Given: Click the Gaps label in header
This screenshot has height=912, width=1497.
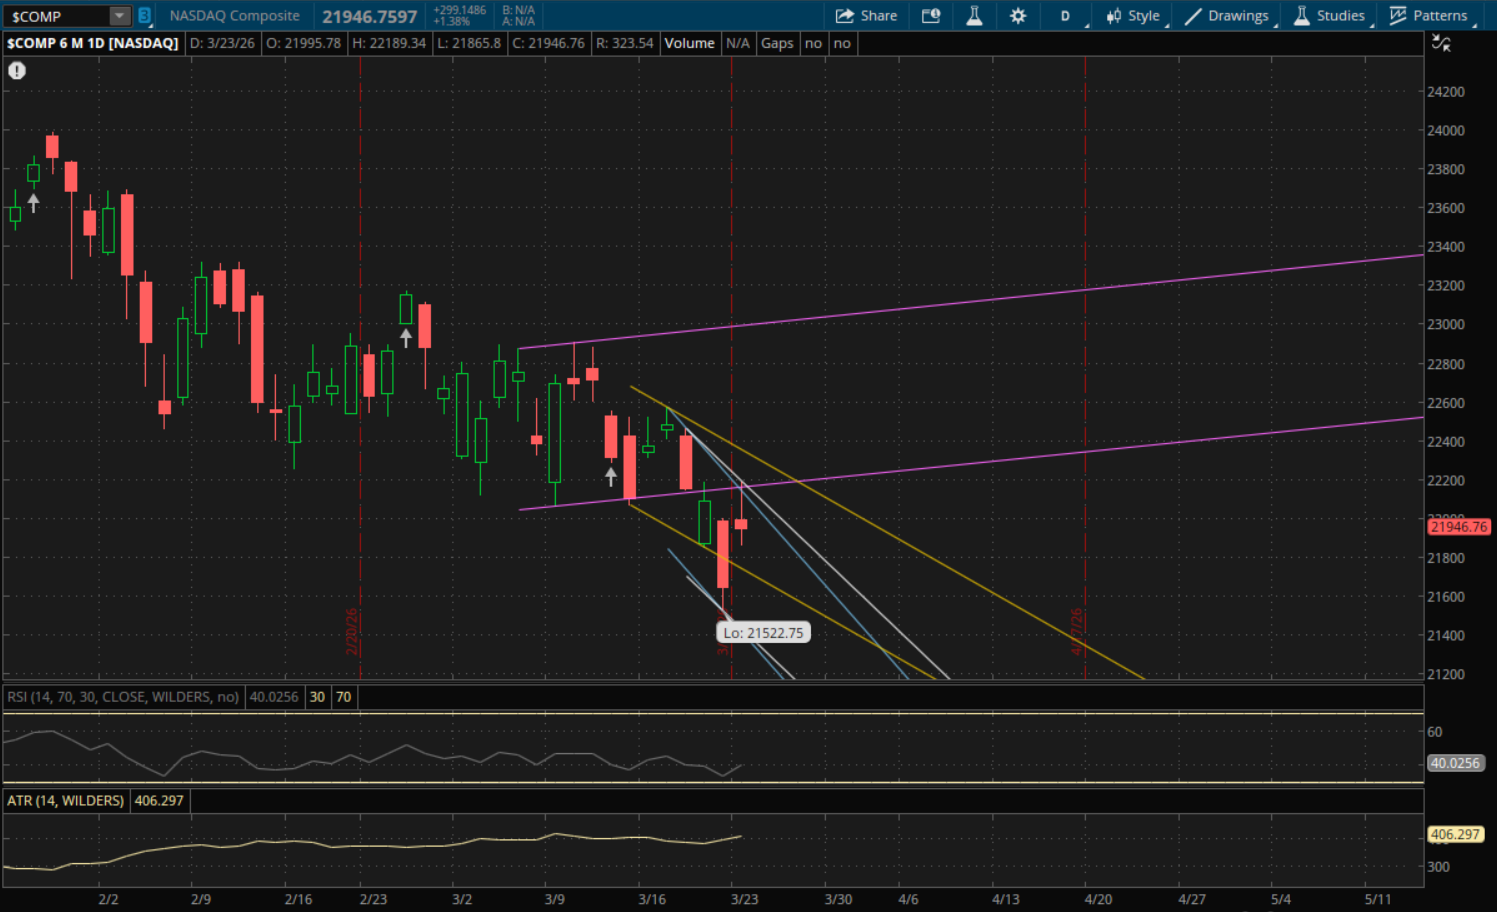Looking at the screenshot, I should point(777,43).
